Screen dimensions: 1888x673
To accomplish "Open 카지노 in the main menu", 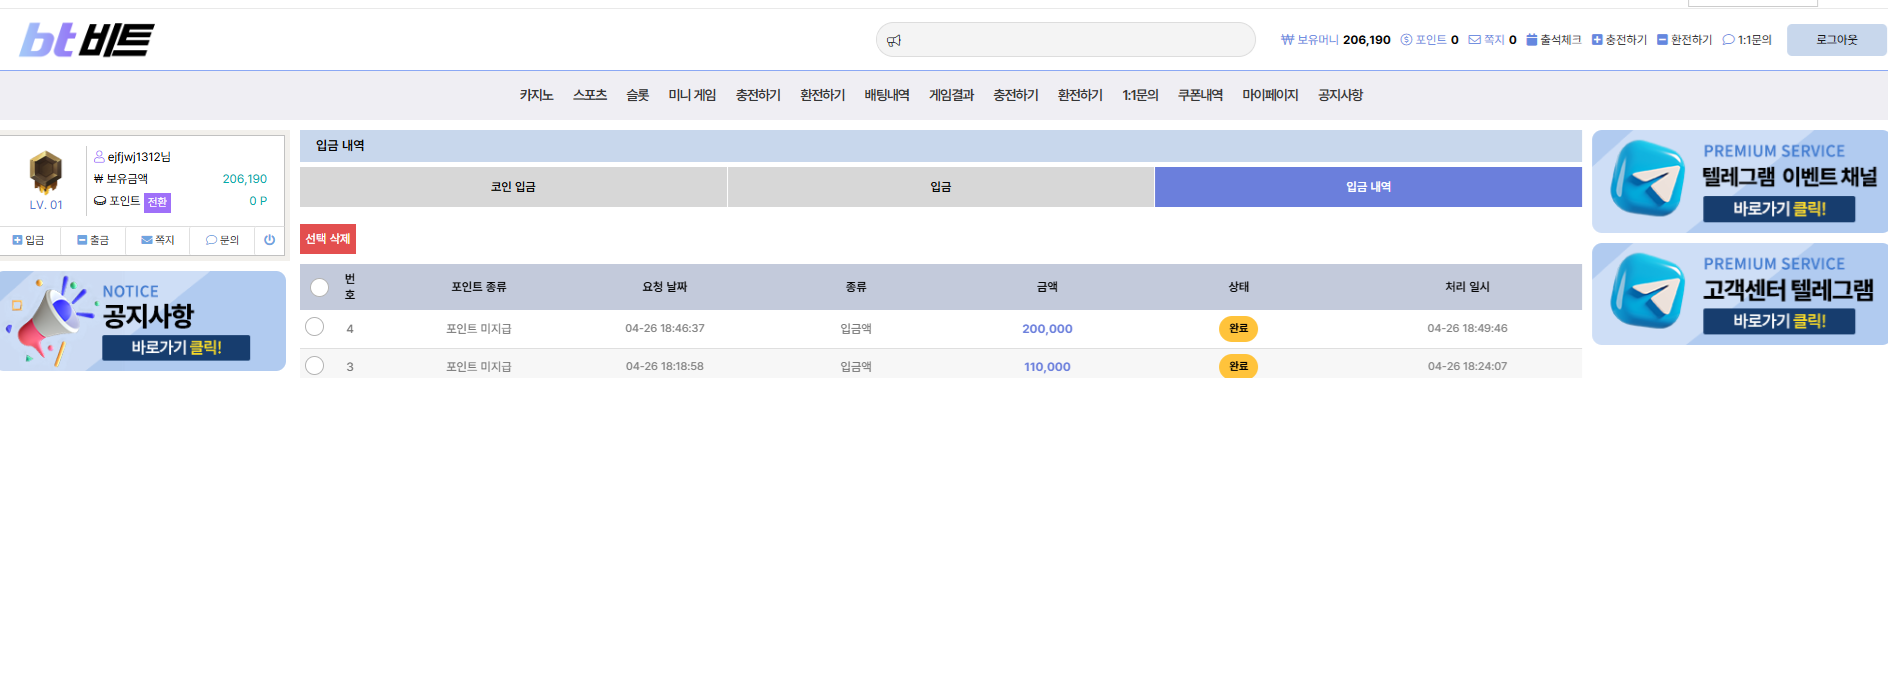I will tap(536, 95).
